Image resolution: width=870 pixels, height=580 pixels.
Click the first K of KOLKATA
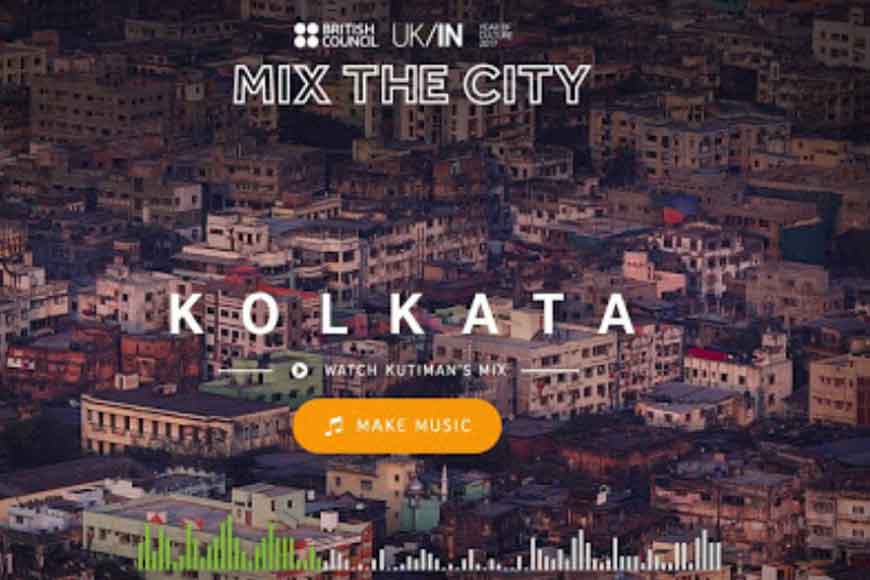186,314
